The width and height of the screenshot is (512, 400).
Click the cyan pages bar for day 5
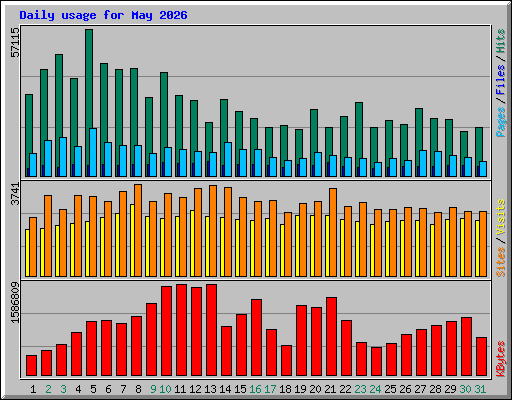click(93, 152)
